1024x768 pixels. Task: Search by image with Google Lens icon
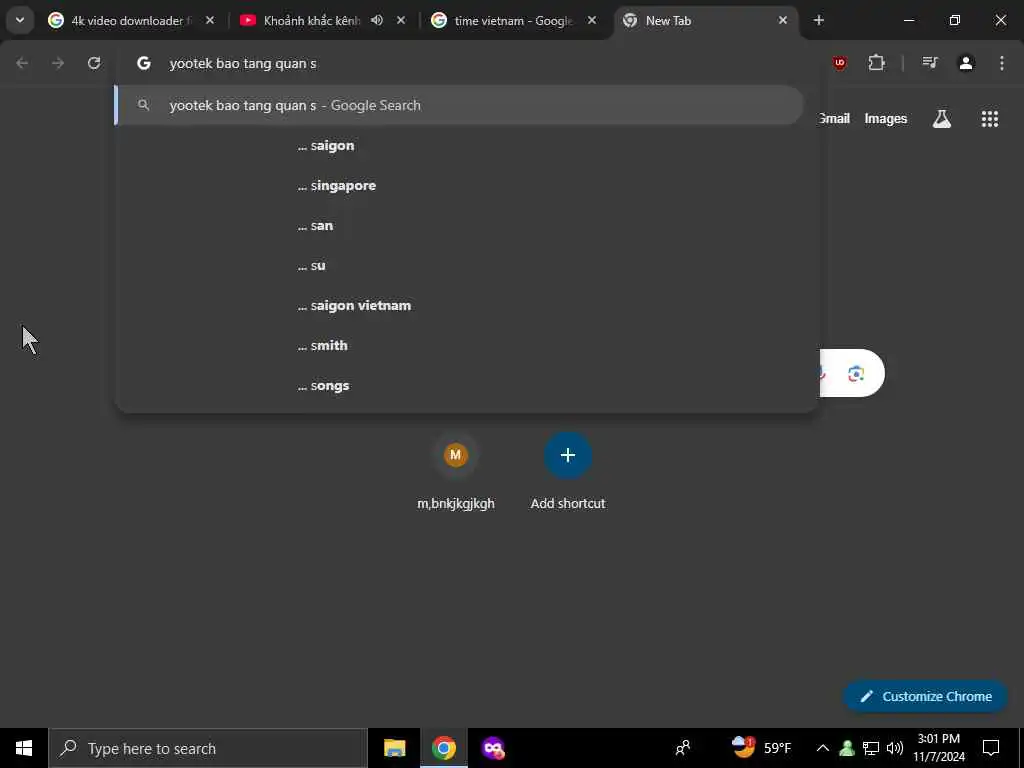[856, 374]
